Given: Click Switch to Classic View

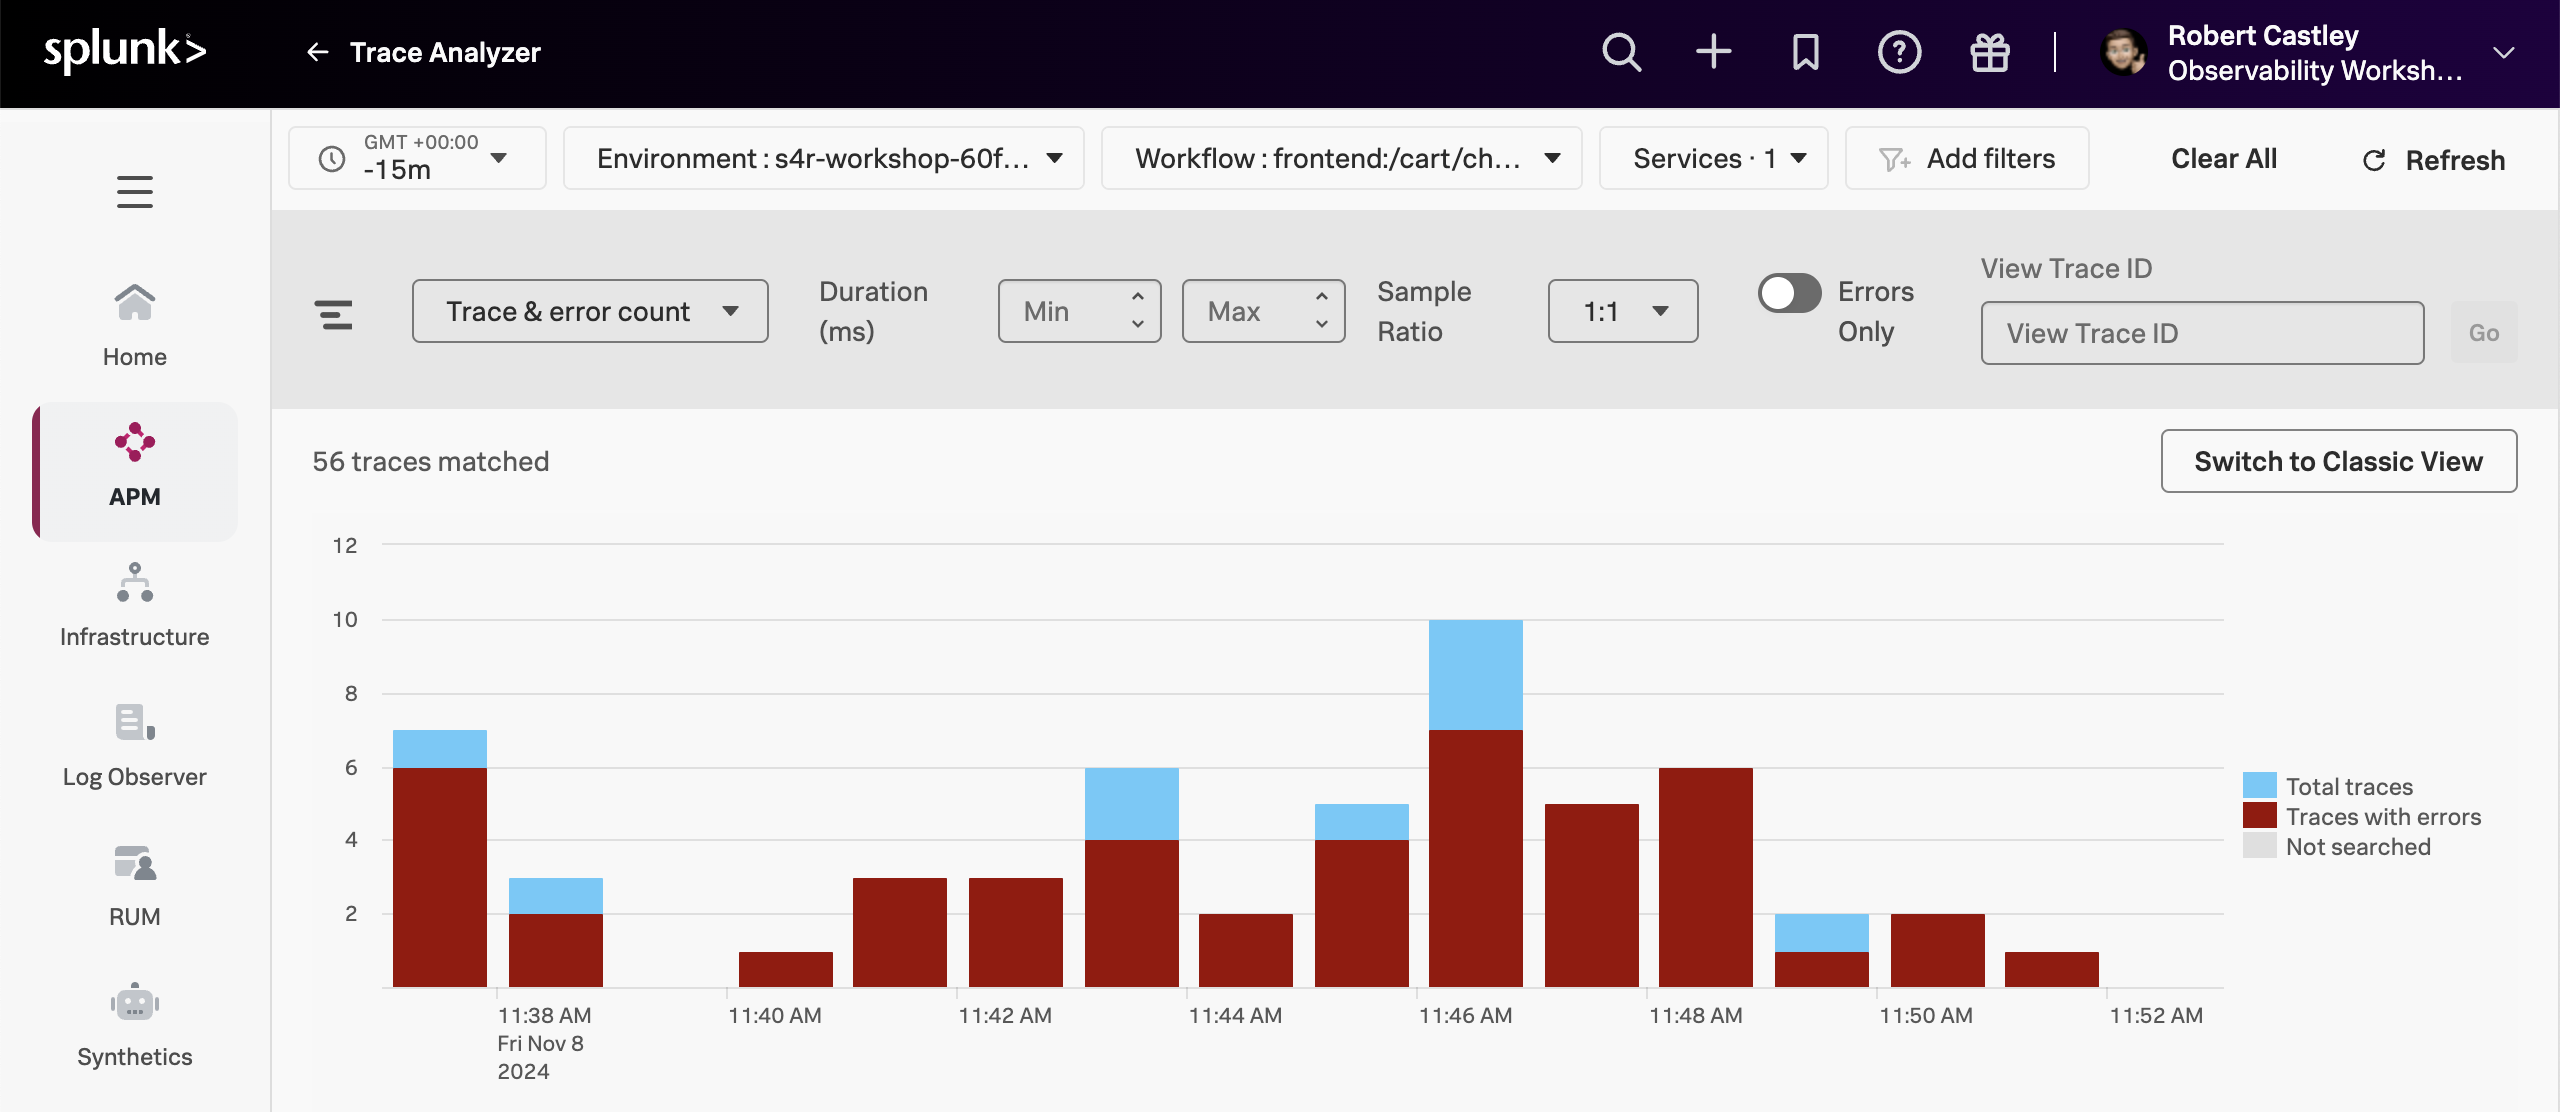Looking at the screenshot, I should (2338, 461).
